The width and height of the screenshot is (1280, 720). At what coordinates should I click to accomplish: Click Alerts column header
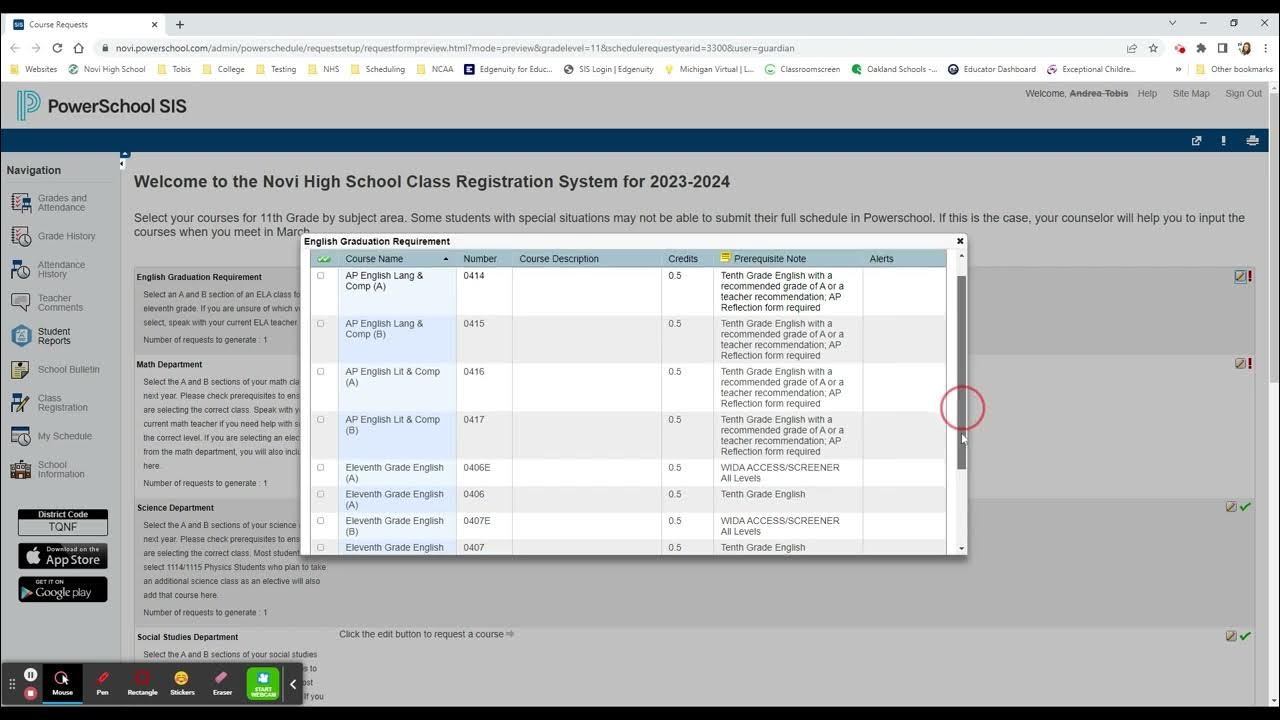tap(881, 259)
